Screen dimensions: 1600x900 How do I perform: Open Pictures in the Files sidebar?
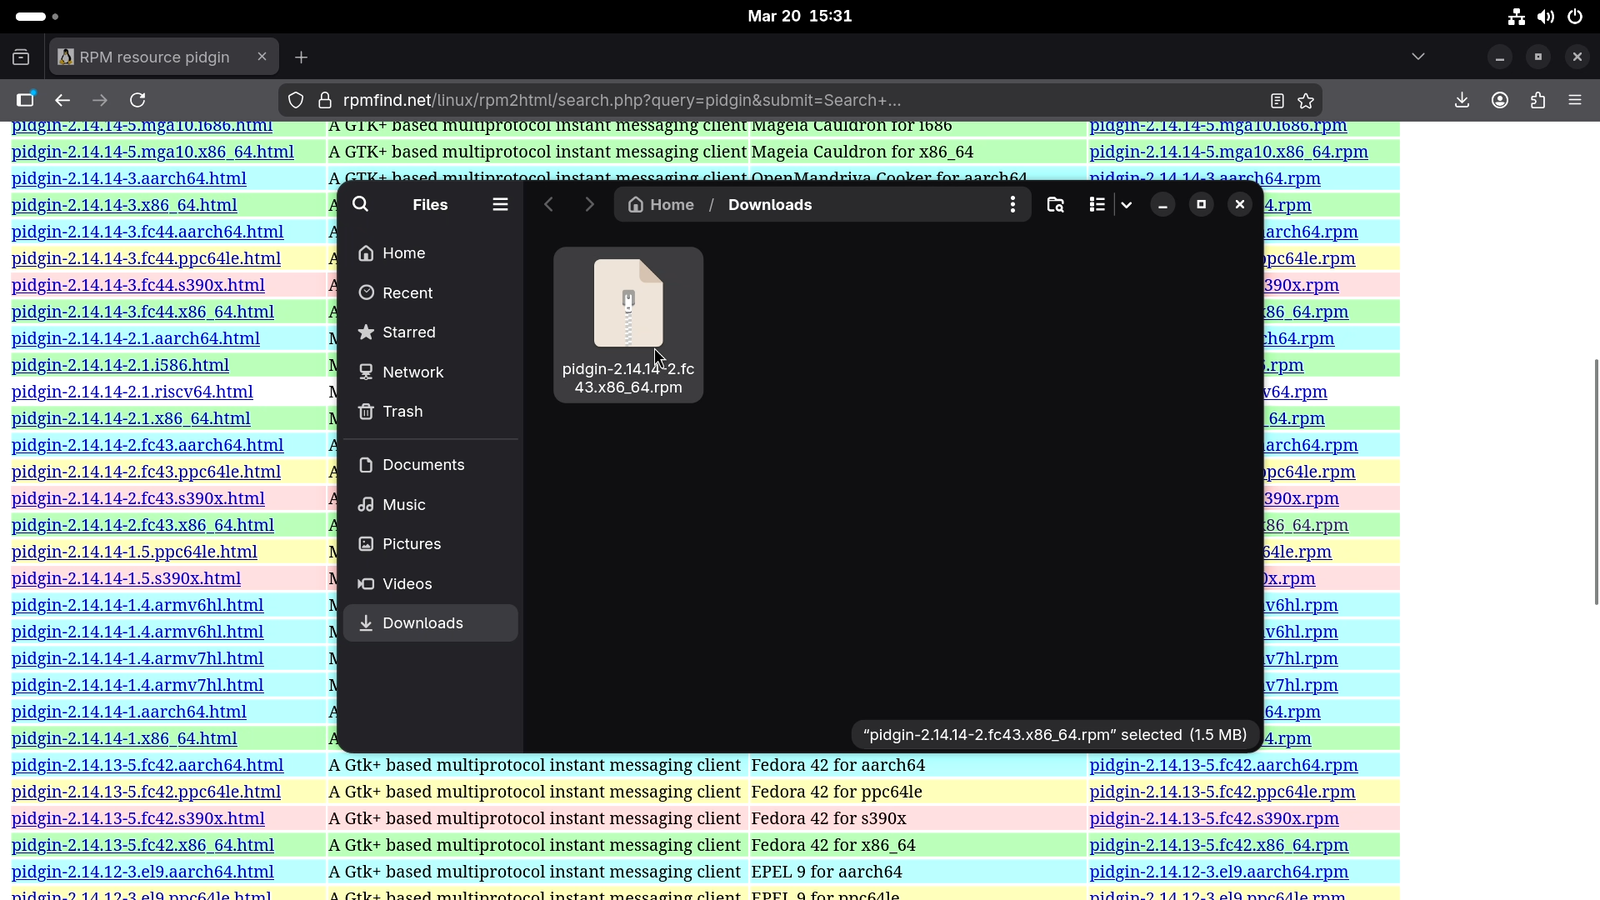(430, 544)
